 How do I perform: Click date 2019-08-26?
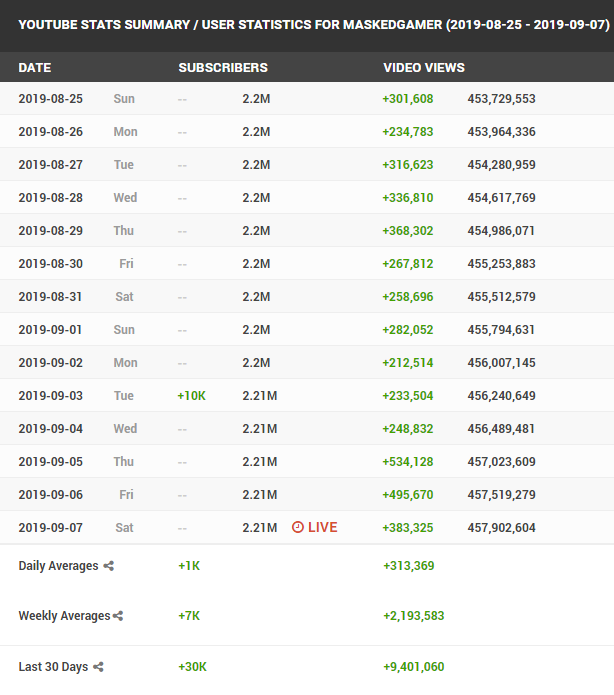point(51,132)
